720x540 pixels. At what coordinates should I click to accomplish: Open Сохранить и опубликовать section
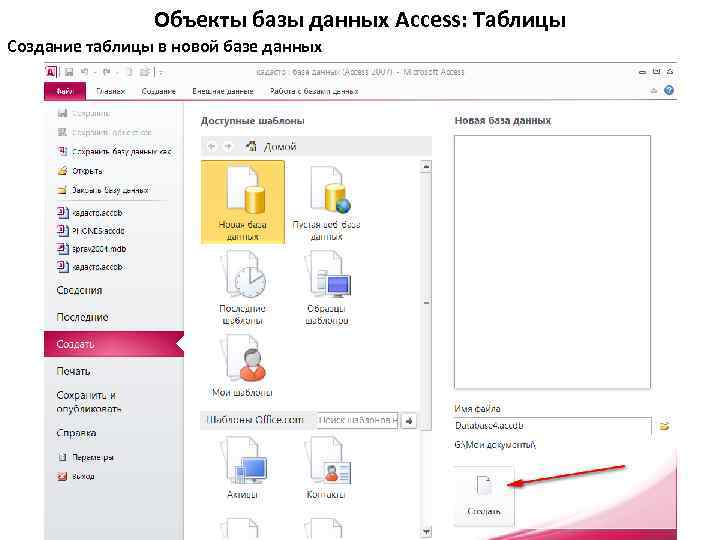(89, 402)
